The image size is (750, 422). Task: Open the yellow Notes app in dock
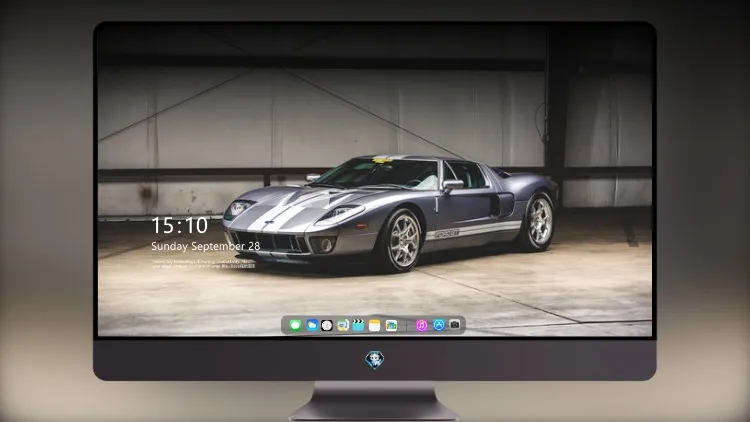point(375,325)
